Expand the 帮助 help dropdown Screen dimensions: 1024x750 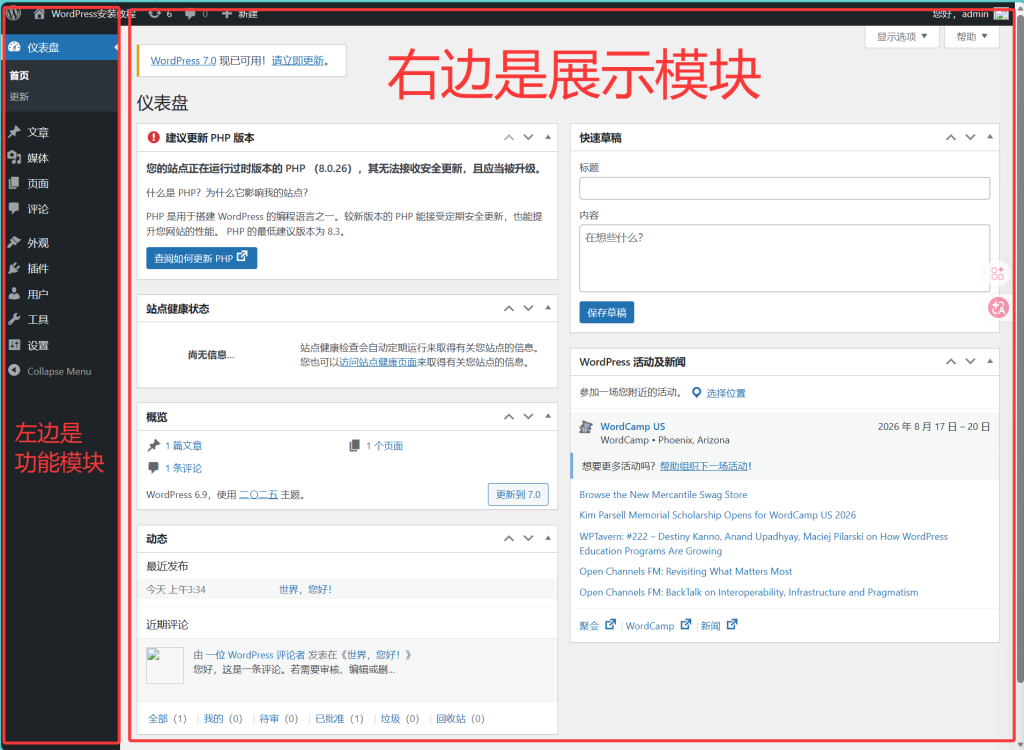click(x=972, y=37)
